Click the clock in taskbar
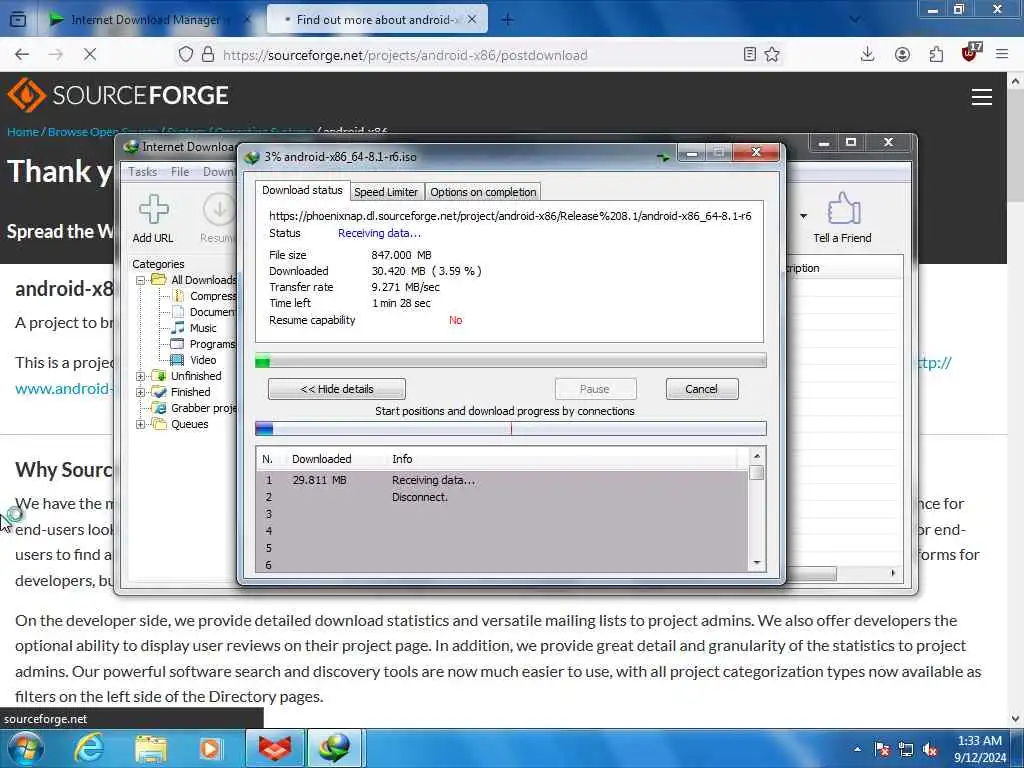This screenshot has height=768, width=1024. 980,749
